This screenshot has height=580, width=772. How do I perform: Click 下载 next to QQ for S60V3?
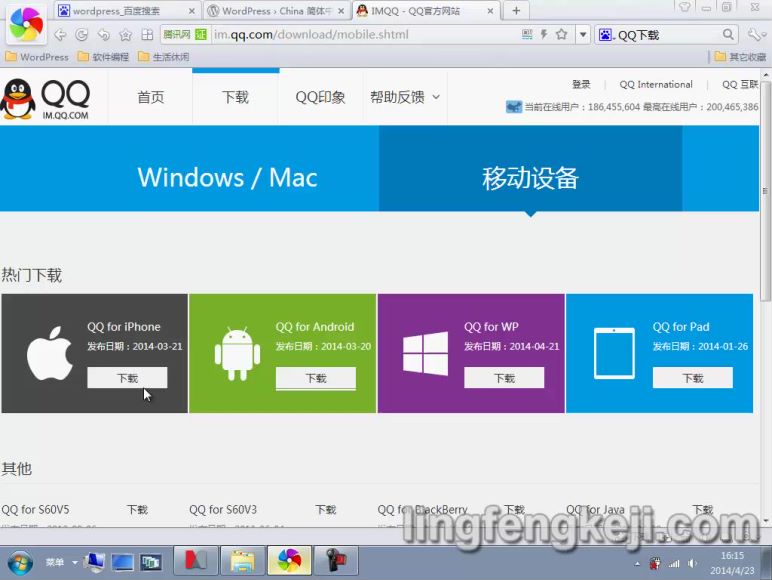point(325,510)
